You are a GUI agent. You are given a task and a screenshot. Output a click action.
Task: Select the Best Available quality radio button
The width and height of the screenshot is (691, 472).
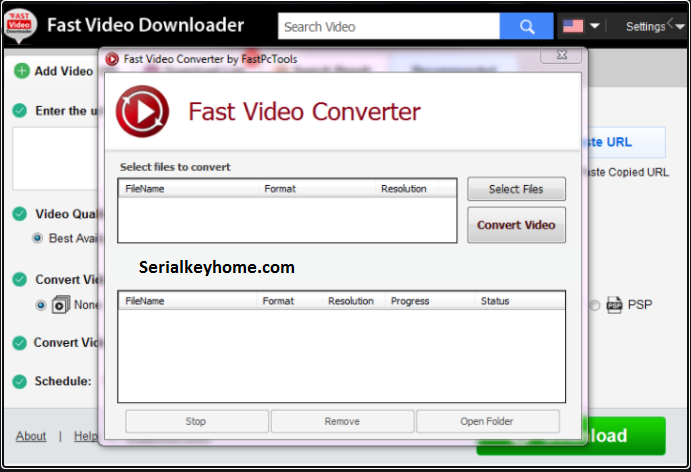coord(37,238)
